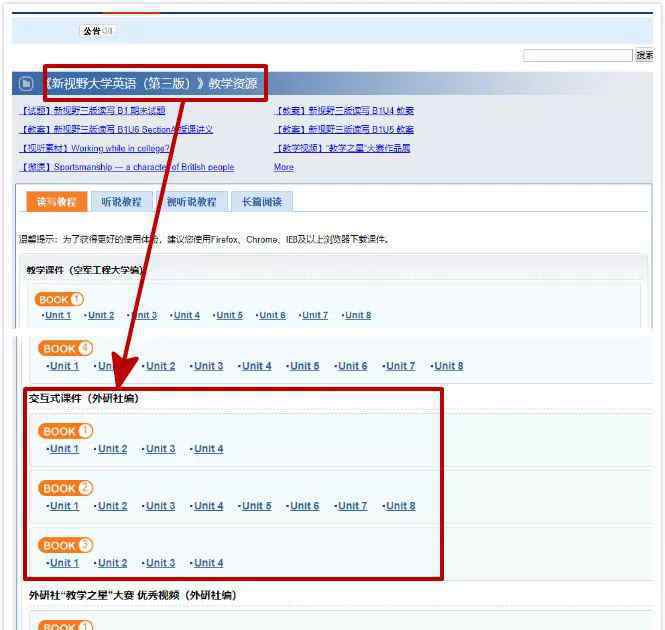The image size is (665, 630).
Task: Open Unit 6 of 教学课件 BOOK 1
Action: click(272, 315)
